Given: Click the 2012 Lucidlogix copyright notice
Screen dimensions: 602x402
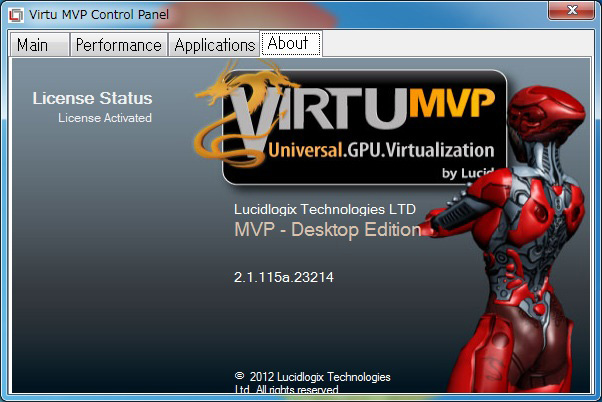Looking at the screenshot, I should (312, 383).
